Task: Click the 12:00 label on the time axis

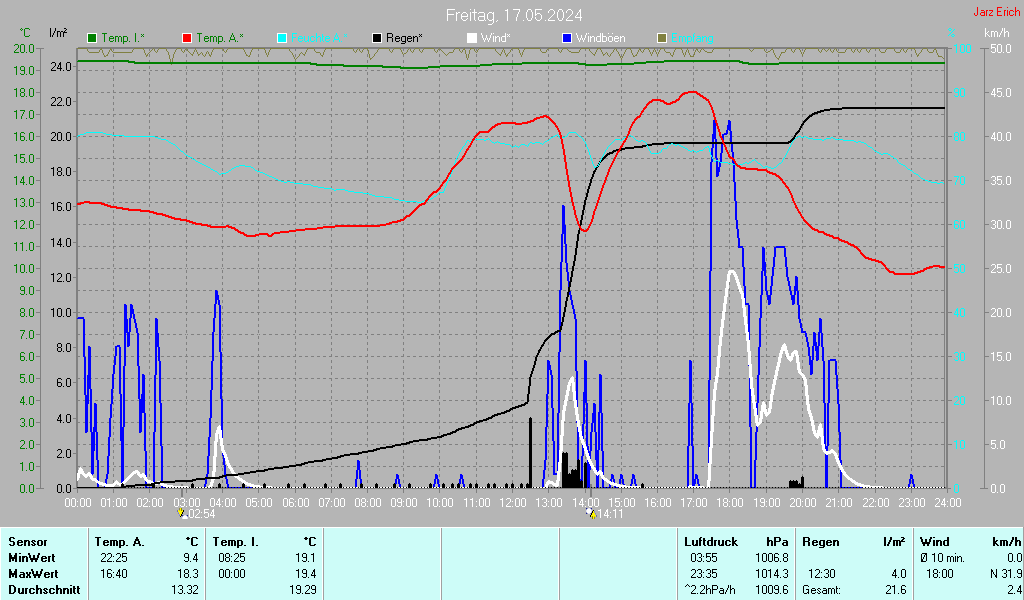Action: [512, 502]
